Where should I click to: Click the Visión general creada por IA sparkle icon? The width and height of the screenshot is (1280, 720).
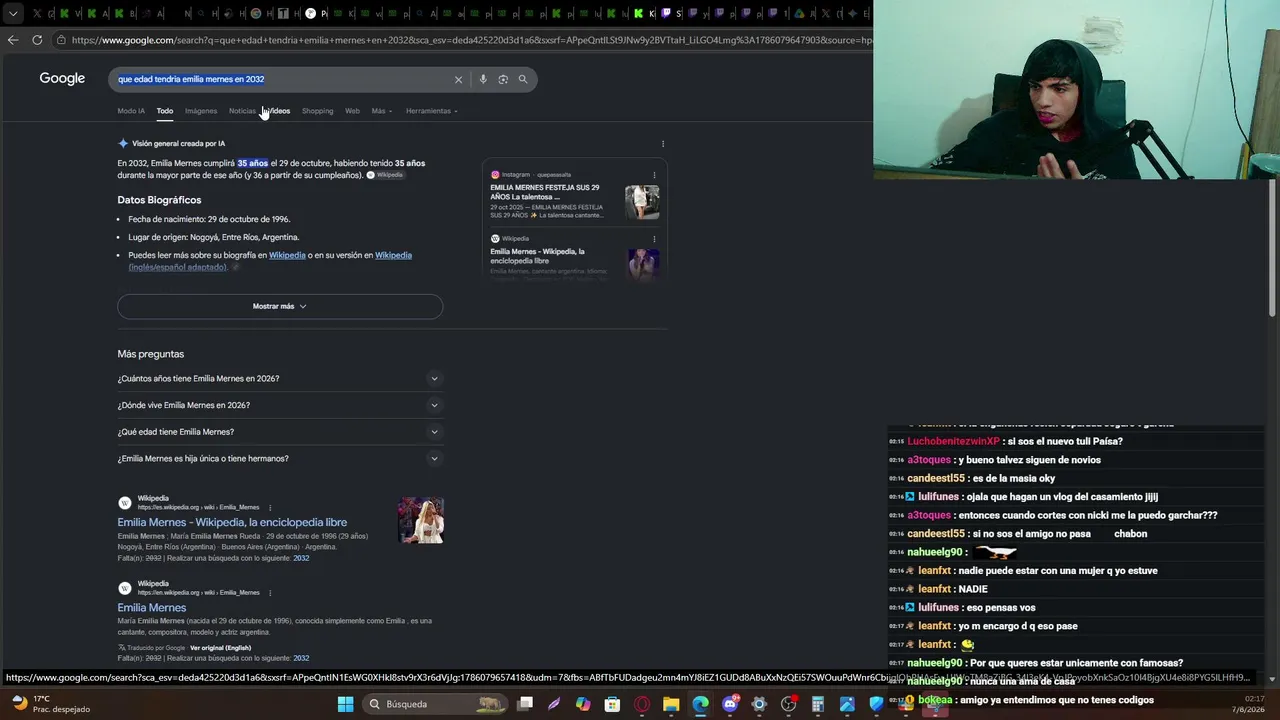(123, 144)
